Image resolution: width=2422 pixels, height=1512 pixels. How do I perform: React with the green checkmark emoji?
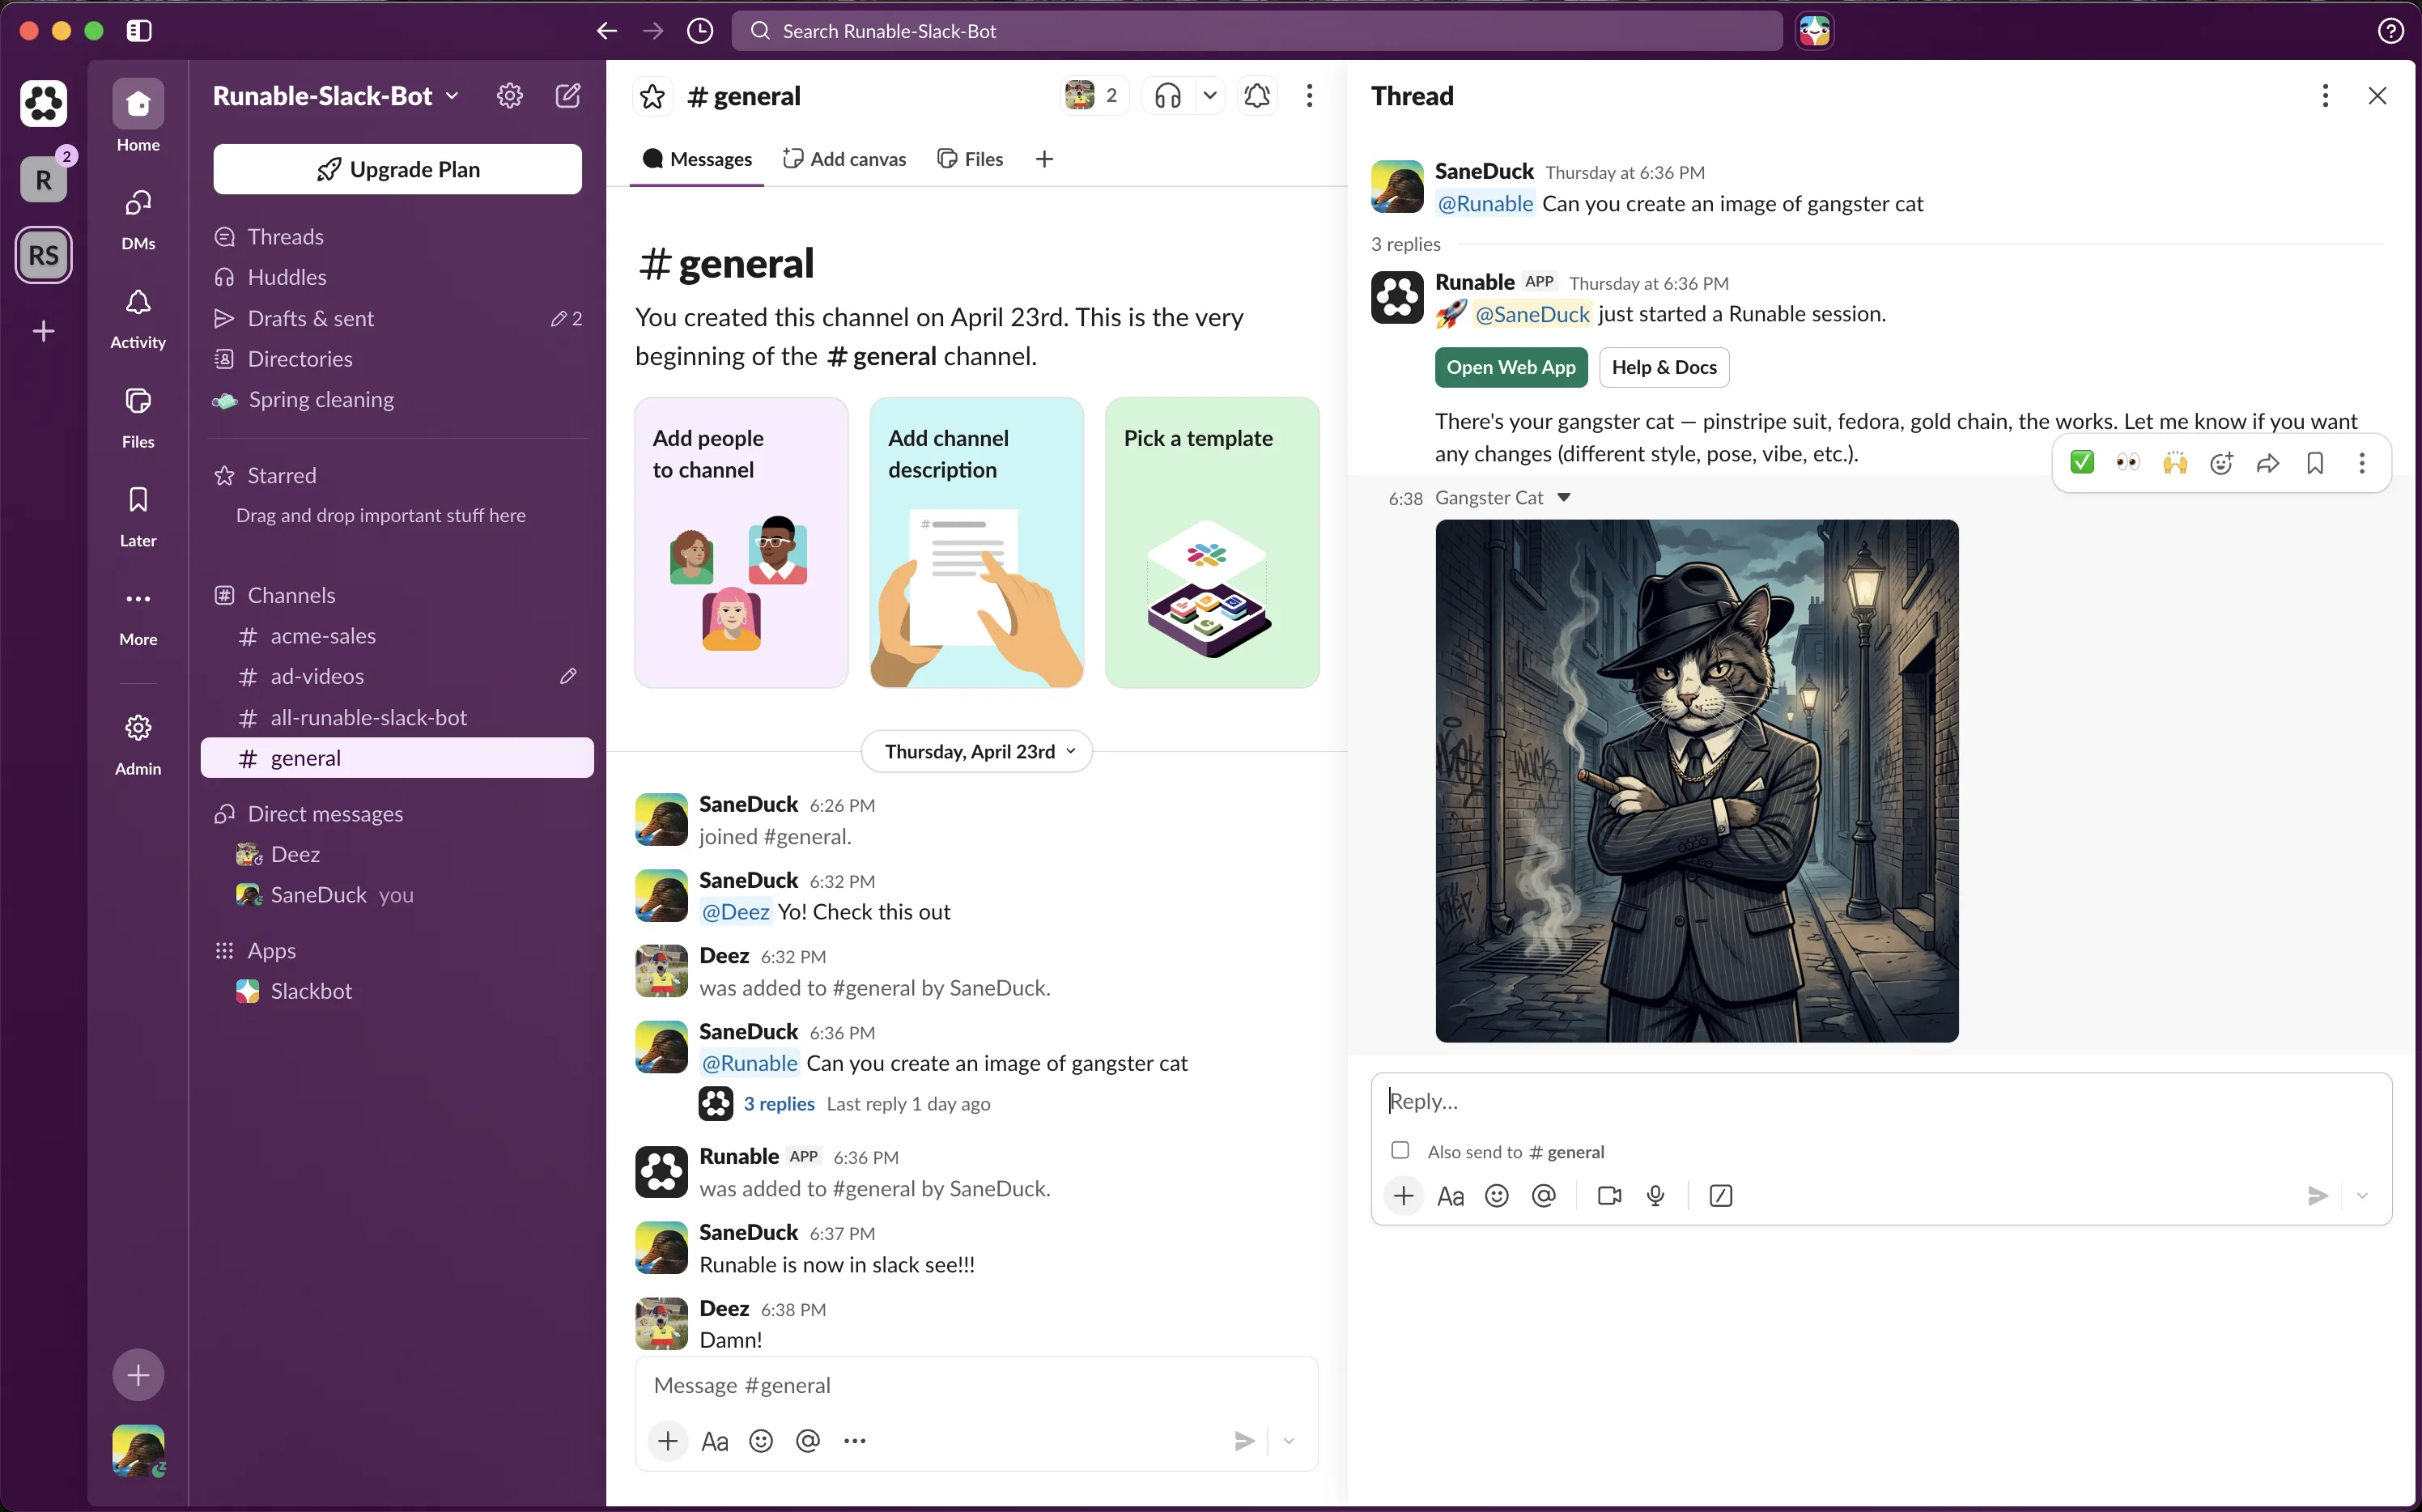pos(2082,463)
